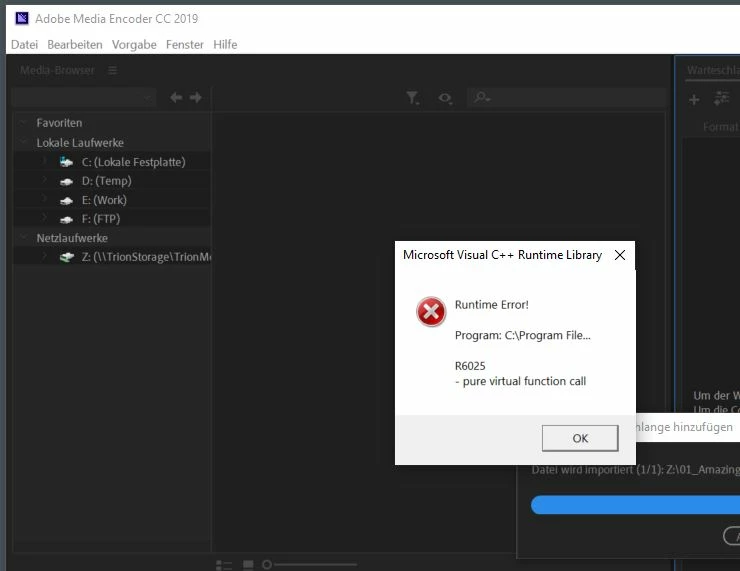The width and height of the screenshot is (740, 571).
Task: Click the E: drive icon
Action: pyautogui.click(x=67, y=201)
